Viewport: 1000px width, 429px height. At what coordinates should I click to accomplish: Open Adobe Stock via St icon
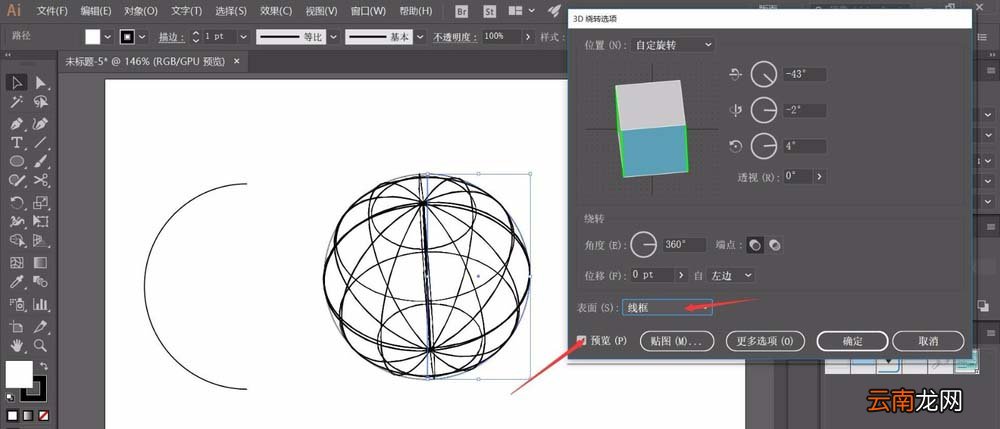click(x=489, y=11)
